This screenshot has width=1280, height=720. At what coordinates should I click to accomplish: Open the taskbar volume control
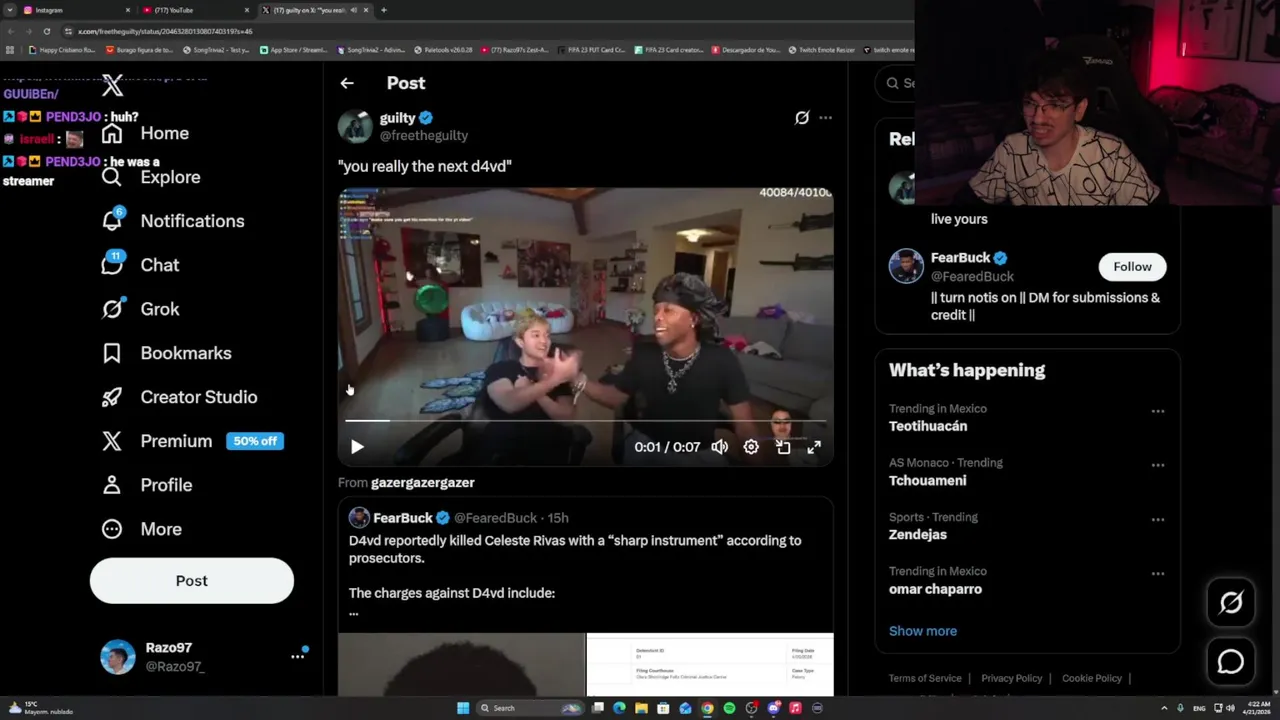[1231, 708]
